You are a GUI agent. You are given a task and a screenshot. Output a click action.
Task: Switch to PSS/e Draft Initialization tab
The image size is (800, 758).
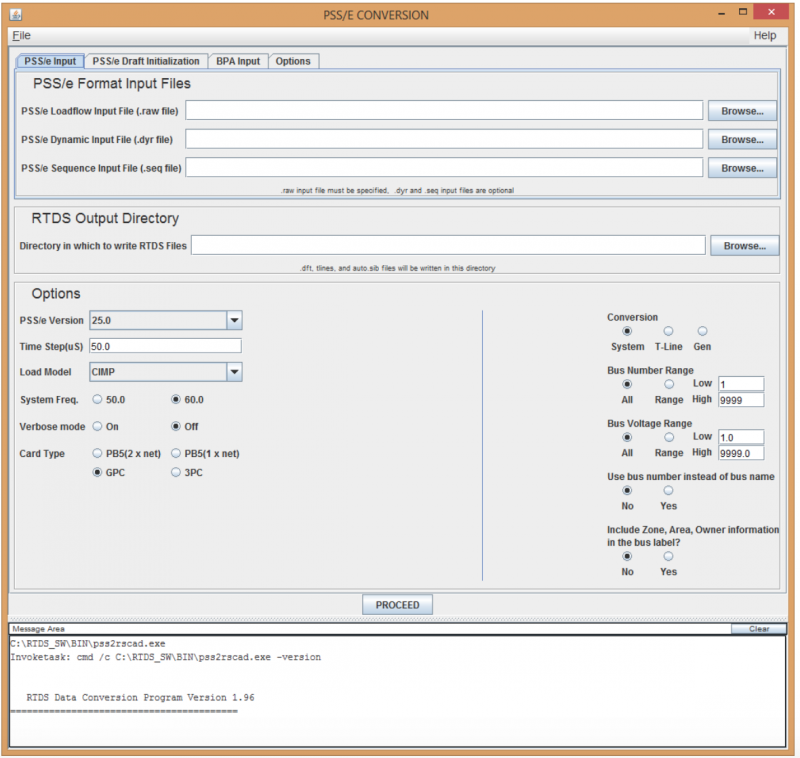pyautogui.click(x=146, y=61)
